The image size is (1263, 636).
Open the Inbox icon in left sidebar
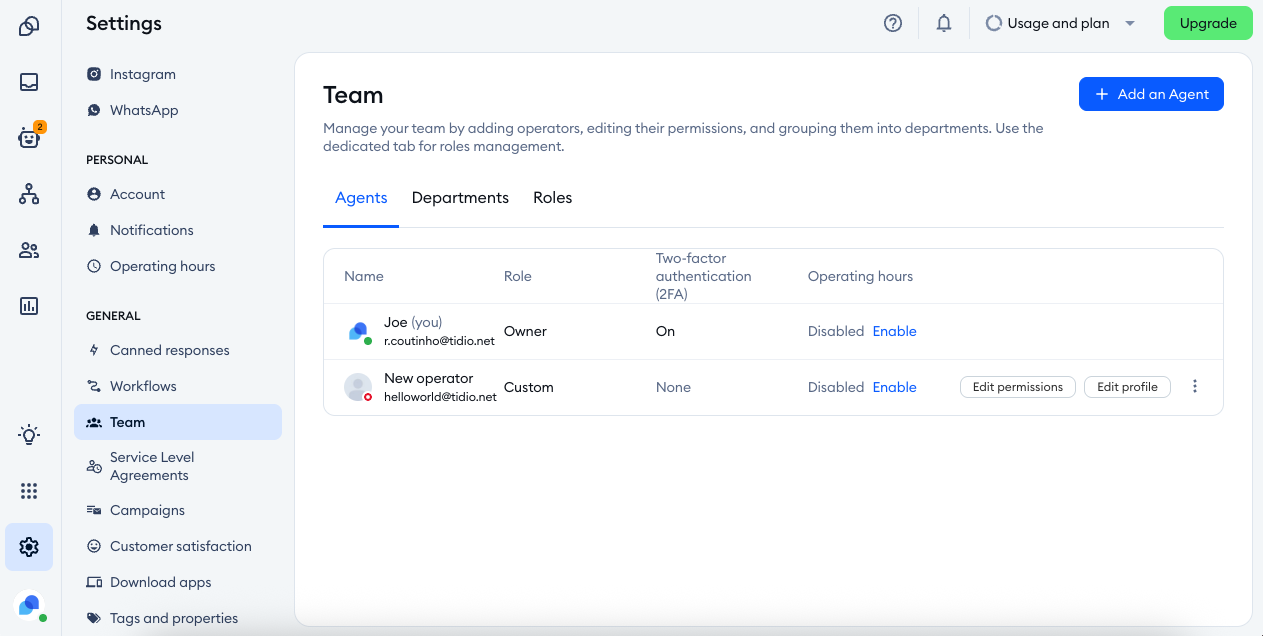29,82
